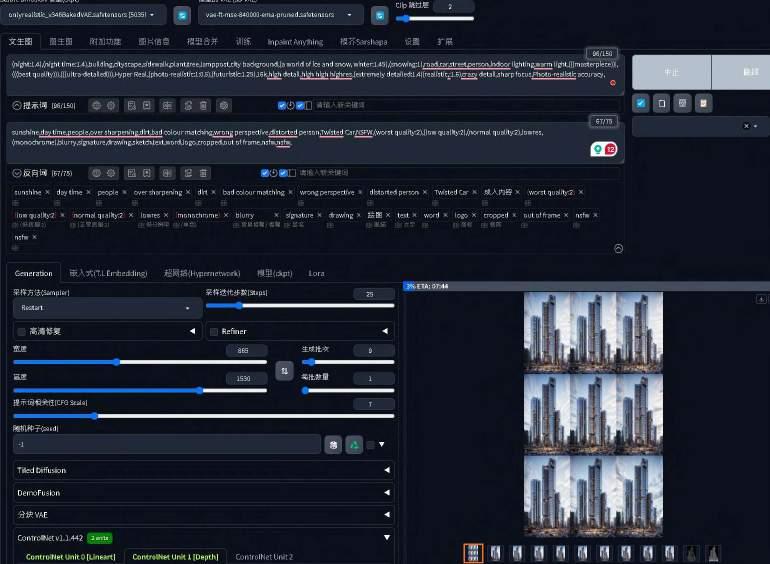
Task: Click history icon in negative prompt toolbar
Action: pos(132,173)
